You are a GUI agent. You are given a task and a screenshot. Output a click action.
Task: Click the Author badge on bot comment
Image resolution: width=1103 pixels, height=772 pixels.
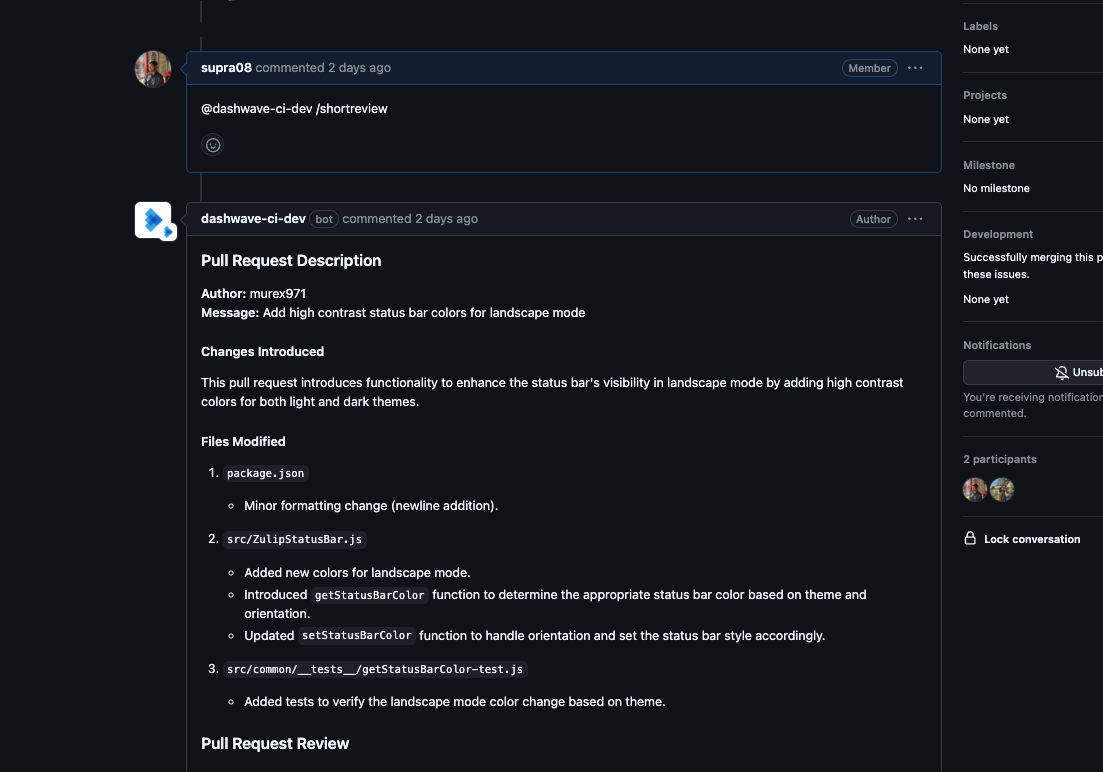873,219
